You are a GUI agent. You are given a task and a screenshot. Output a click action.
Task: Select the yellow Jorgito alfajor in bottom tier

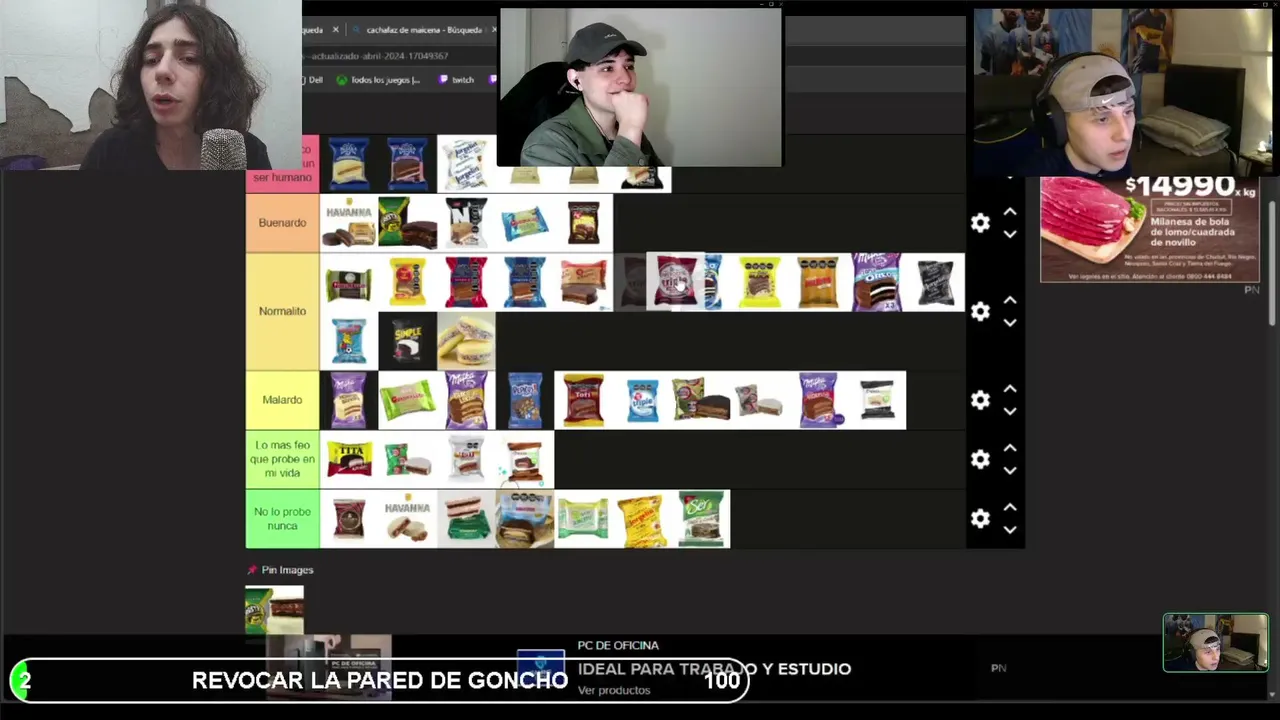tap(642, 518)
